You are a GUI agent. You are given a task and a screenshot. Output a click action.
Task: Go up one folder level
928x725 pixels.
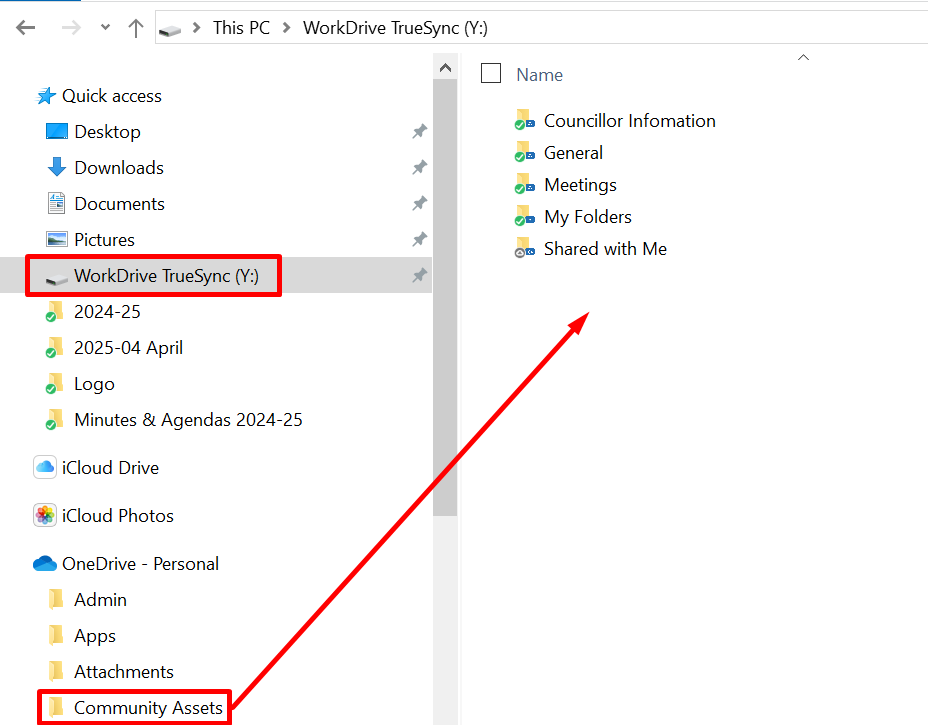coord(136,28)
